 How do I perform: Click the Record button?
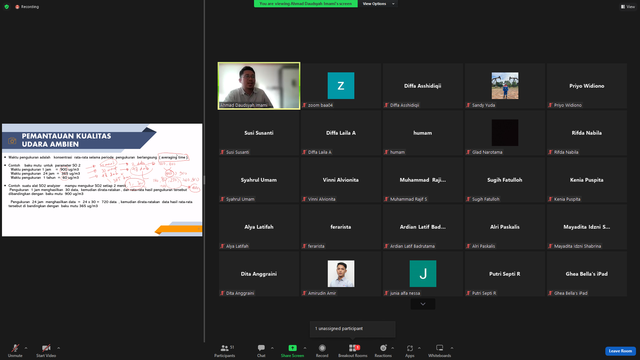pyautogui.click(x=322, y=350)
